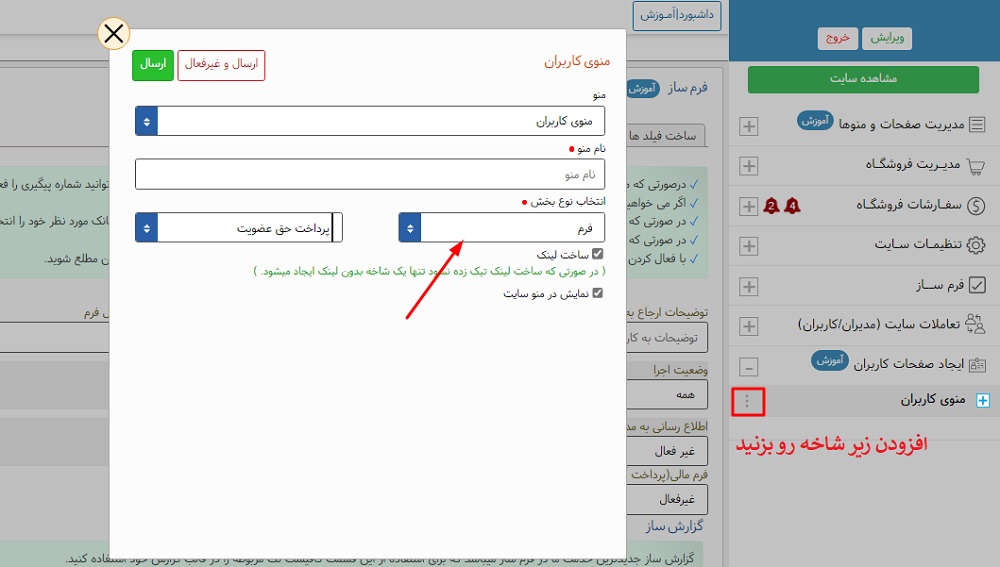The image size is (1000, 567).
Task: Collapse the ایجاد صفحات کاربران section
Action: tap(748, 365)
